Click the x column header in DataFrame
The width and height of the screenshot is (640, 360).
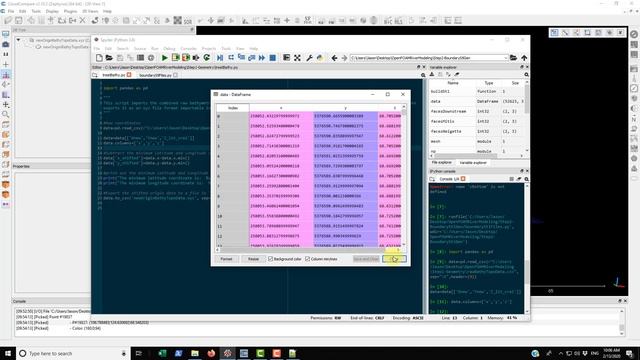281,108
